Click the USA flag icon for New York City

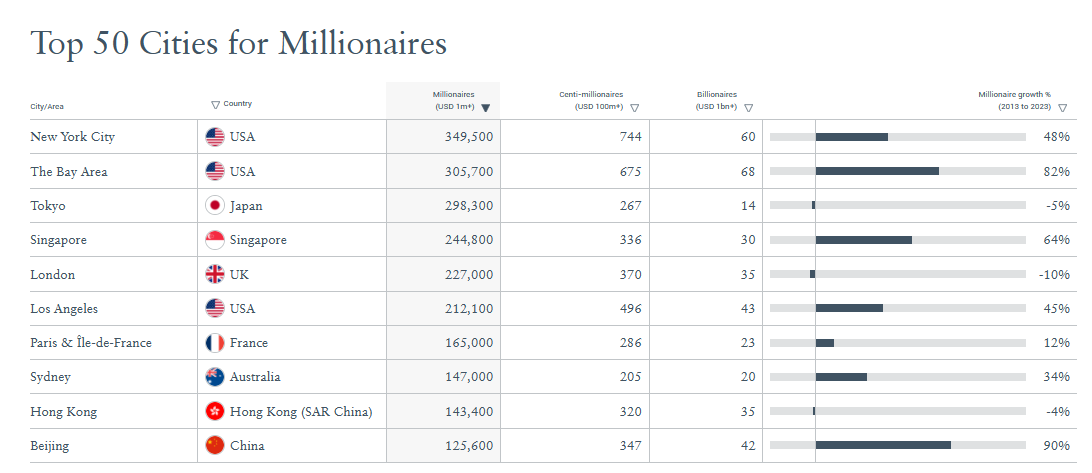coord(214,137)
